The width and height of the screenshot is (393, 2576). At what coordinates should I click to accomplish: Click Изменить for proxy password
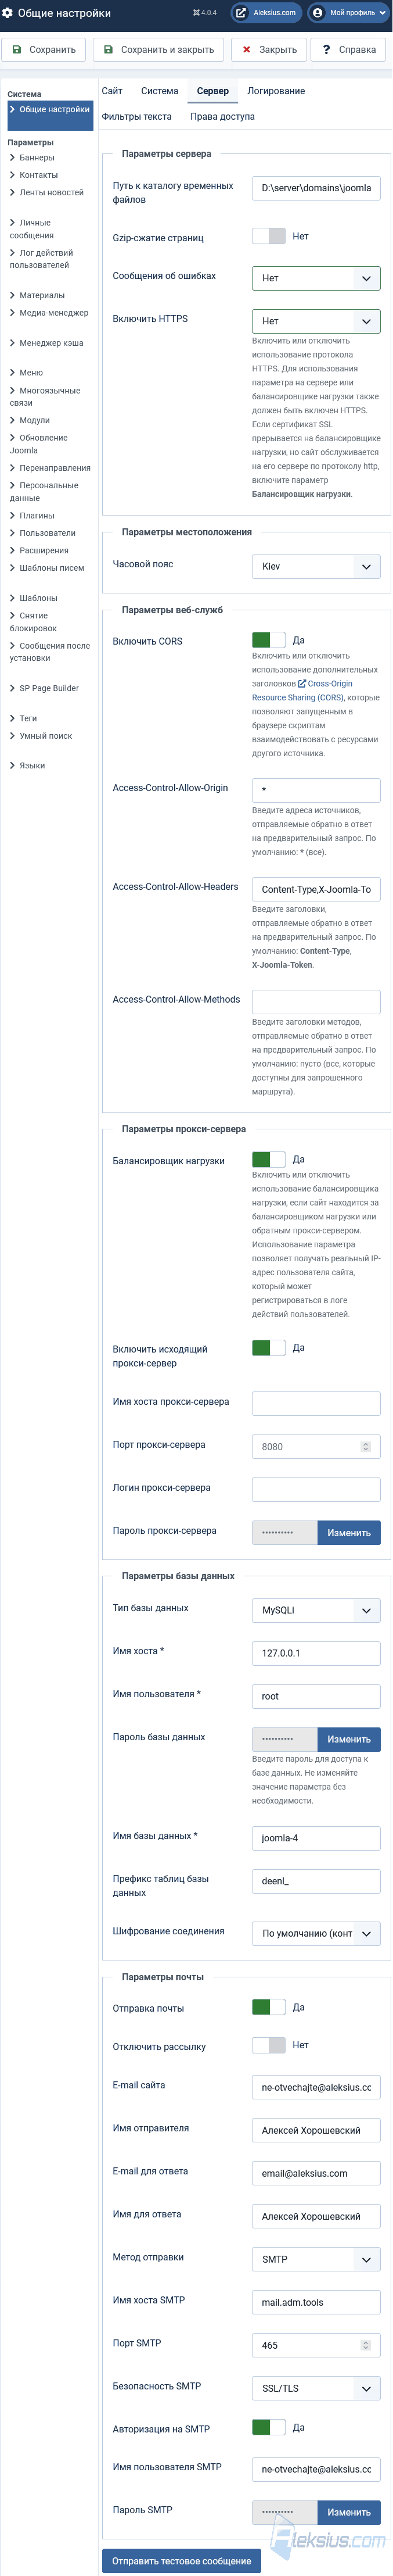pos(349,1532)
